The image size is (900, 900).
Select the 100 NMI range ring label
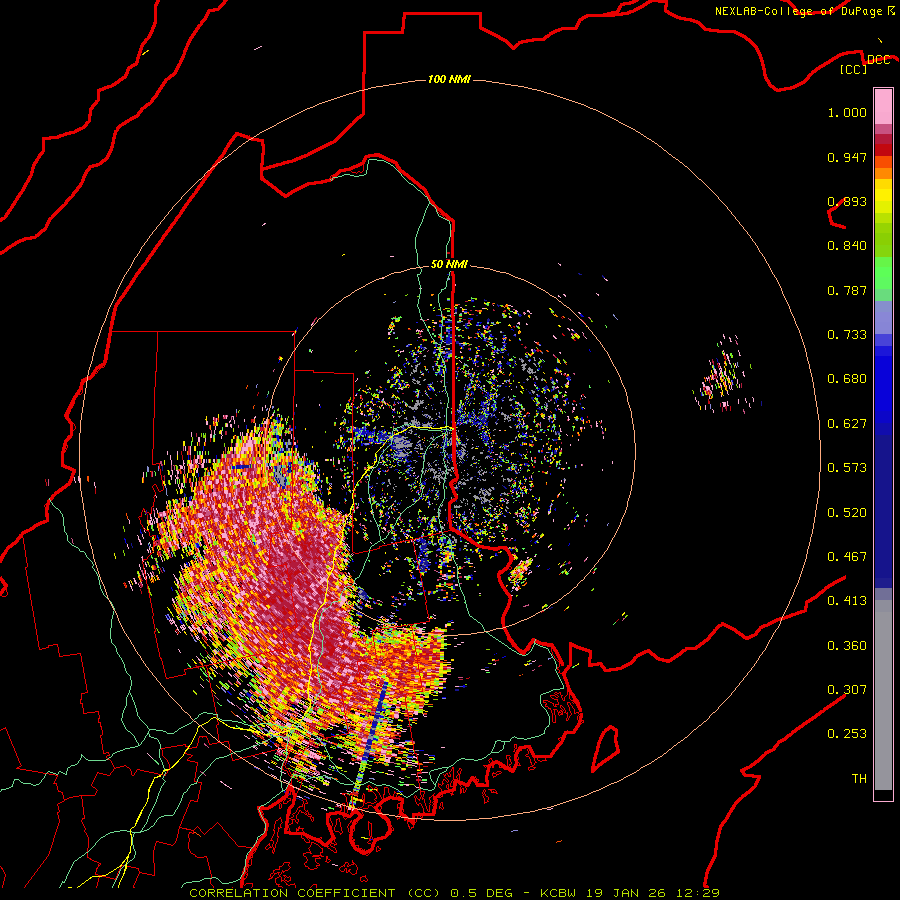[x=449, y=79]
